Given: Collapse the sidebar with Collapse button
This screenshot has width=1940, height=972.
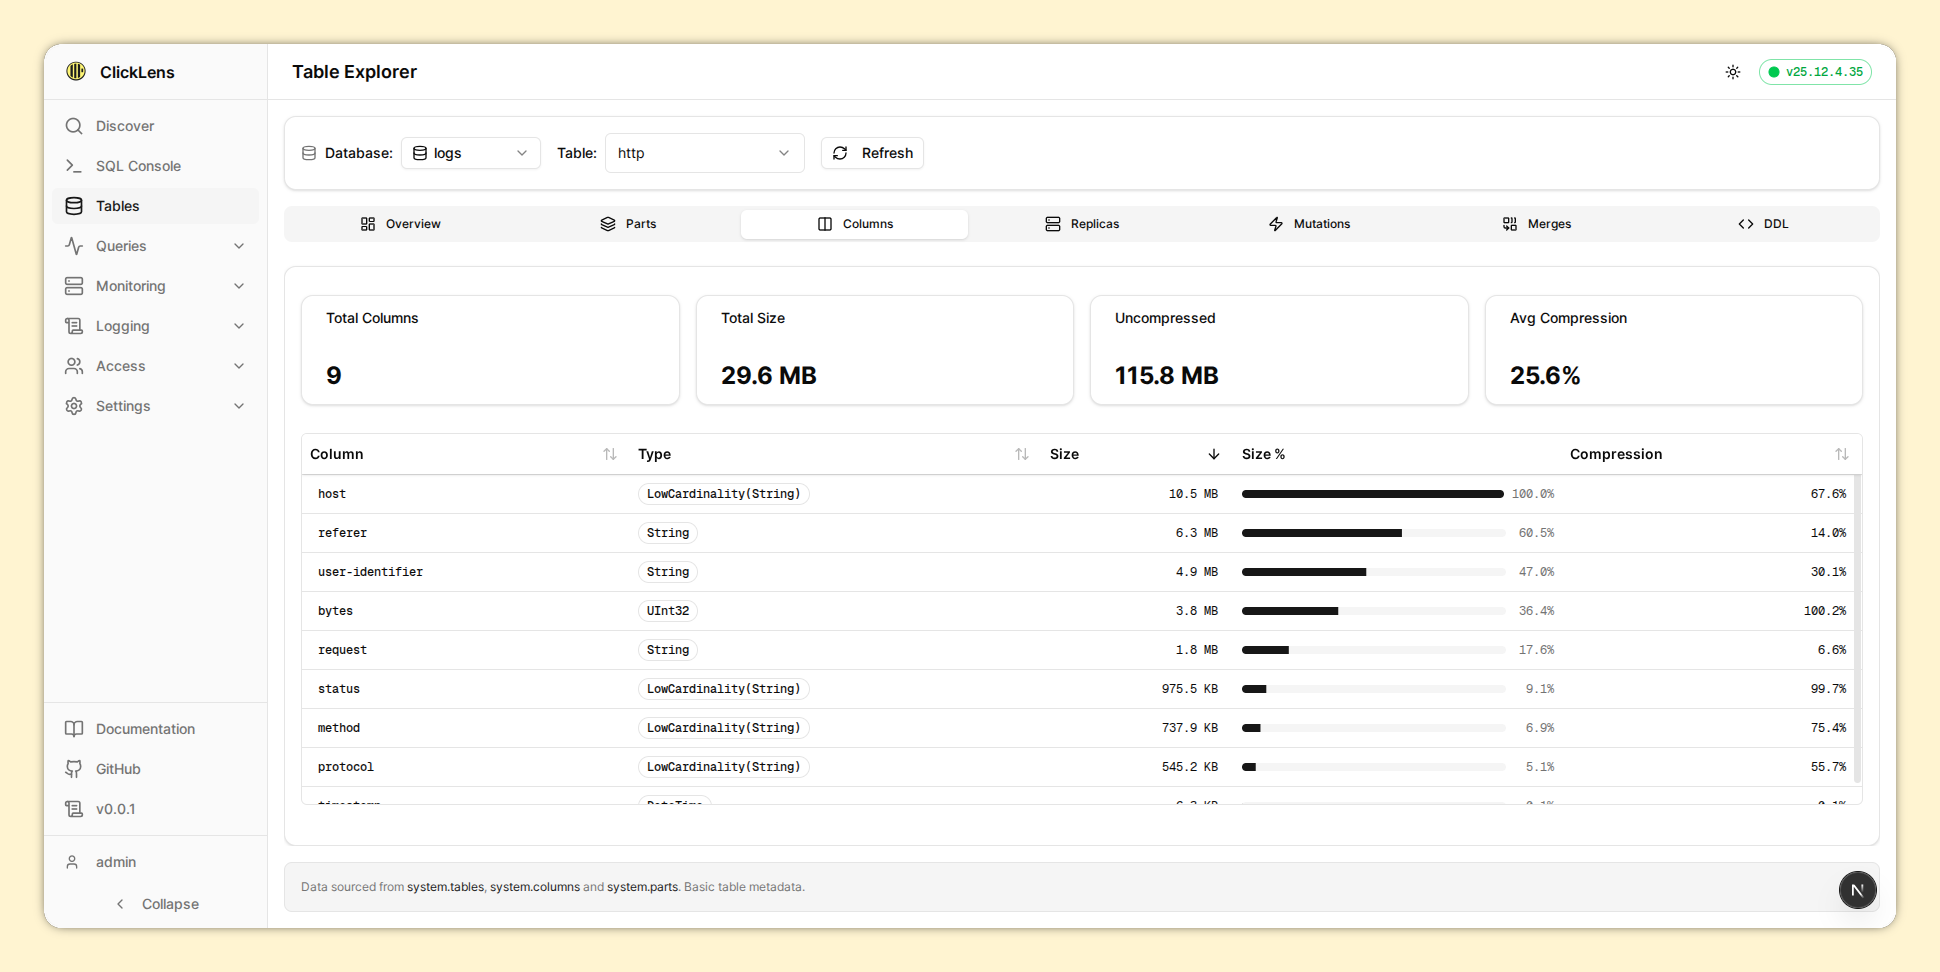Looking at the screenshot, I should (157, 904).
